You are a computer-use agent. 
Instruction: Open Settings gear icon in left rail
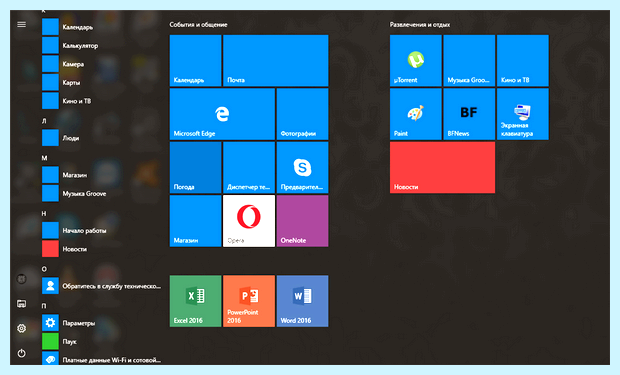[21, 328]
